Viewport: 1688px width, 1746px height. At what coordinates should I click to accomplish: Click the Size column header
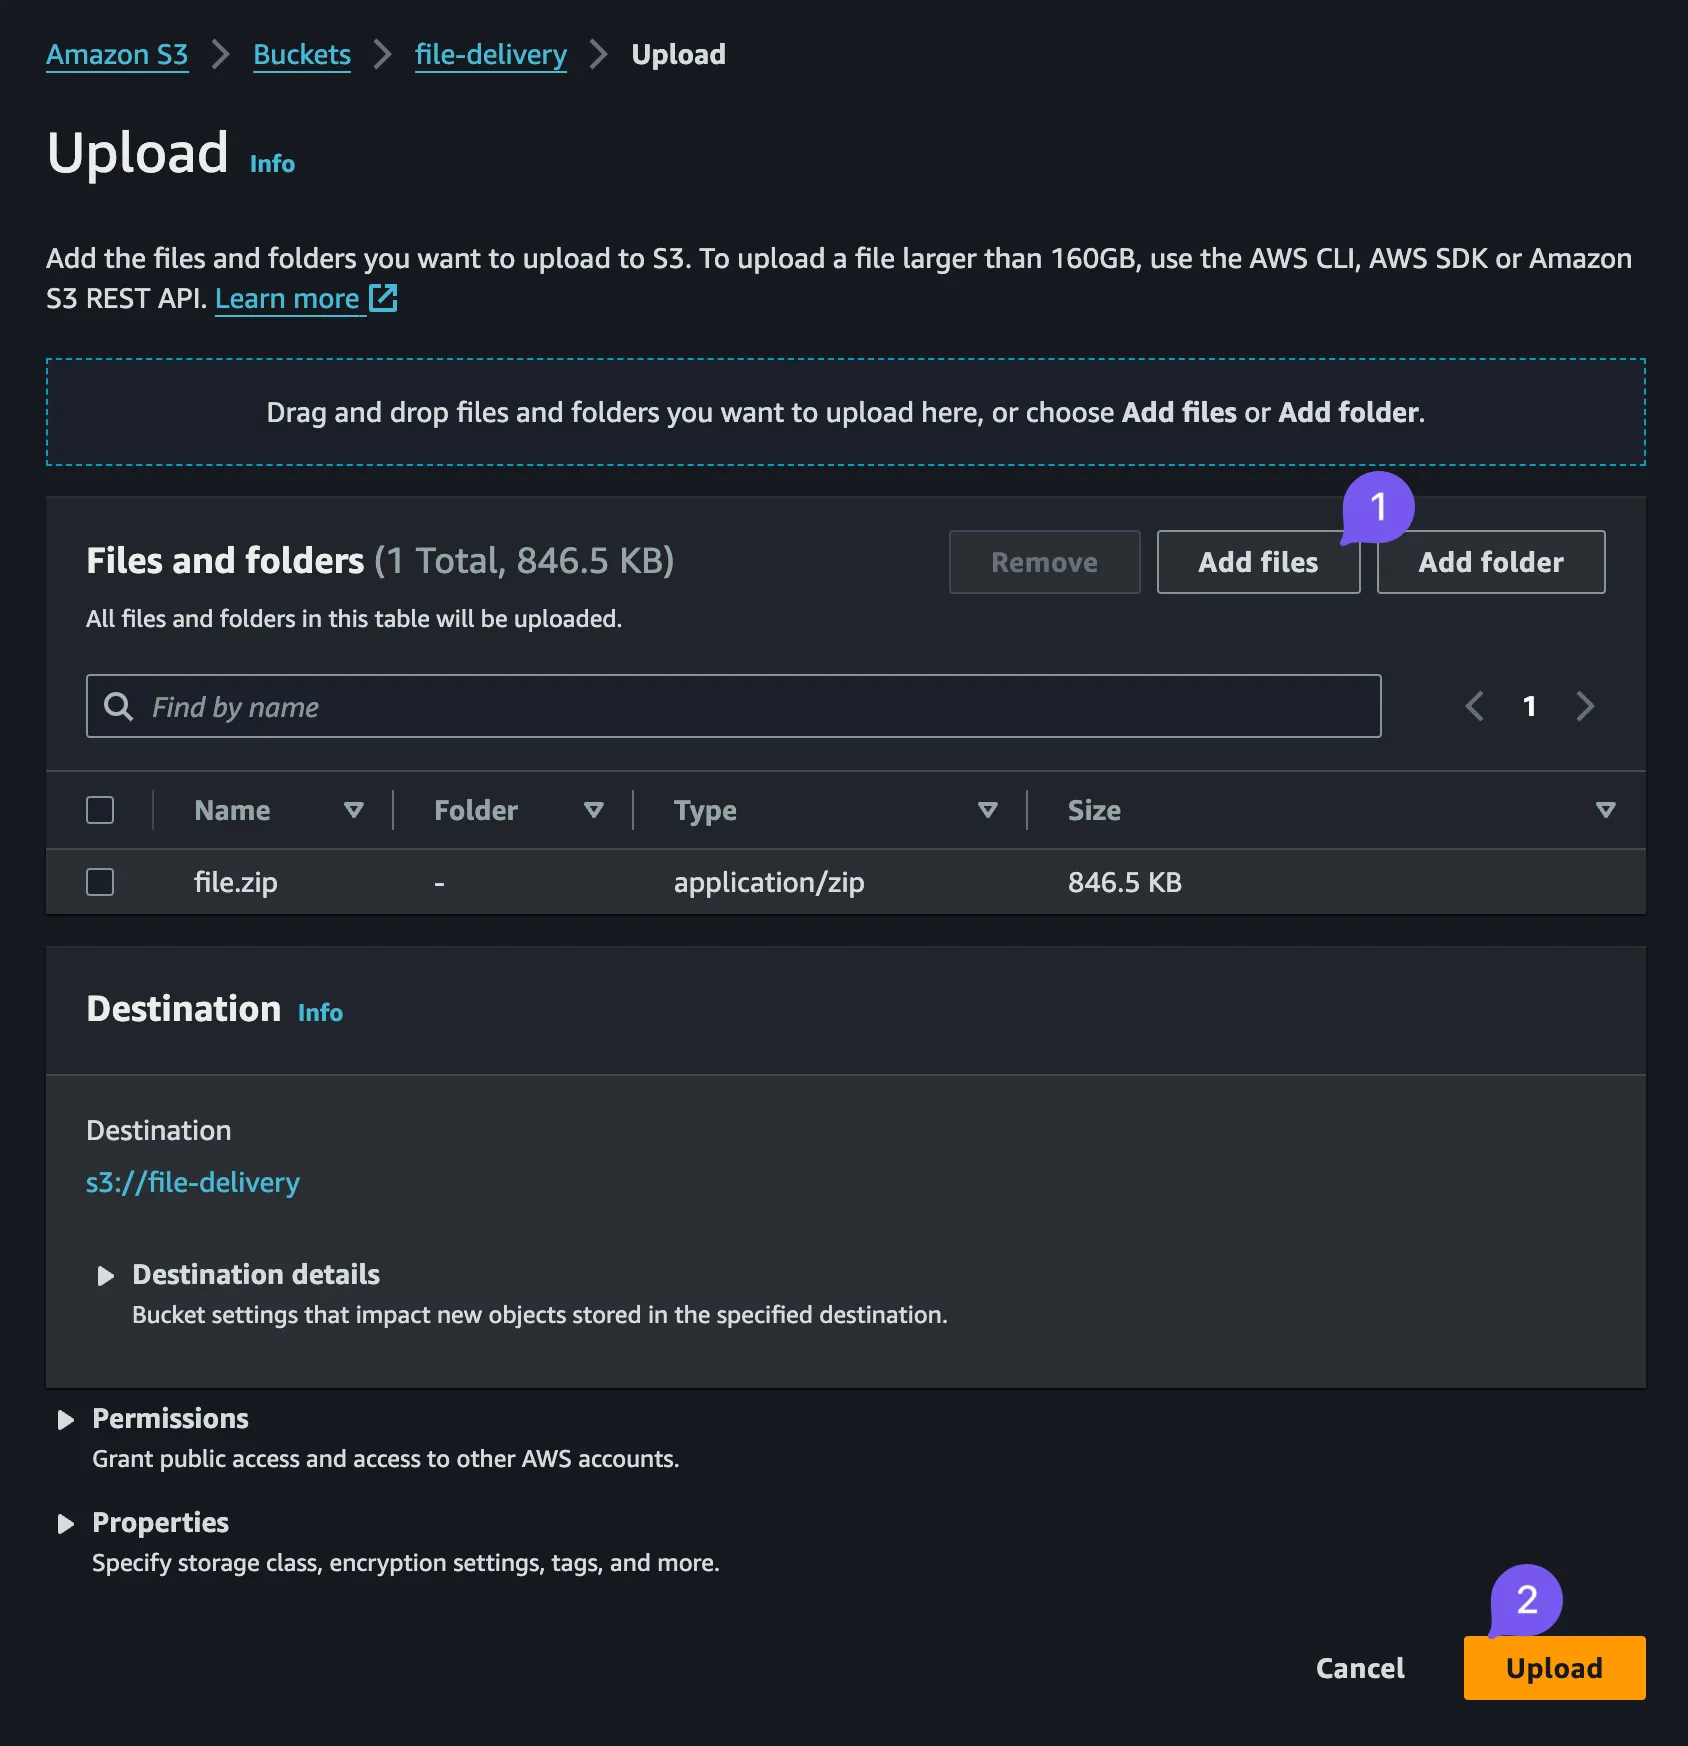click(1094, 810)
